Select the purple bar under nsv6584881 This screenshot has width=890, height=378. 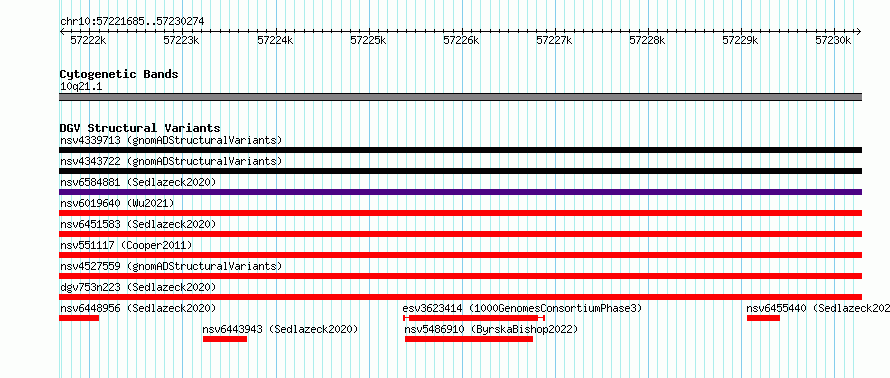click(460, 192)
